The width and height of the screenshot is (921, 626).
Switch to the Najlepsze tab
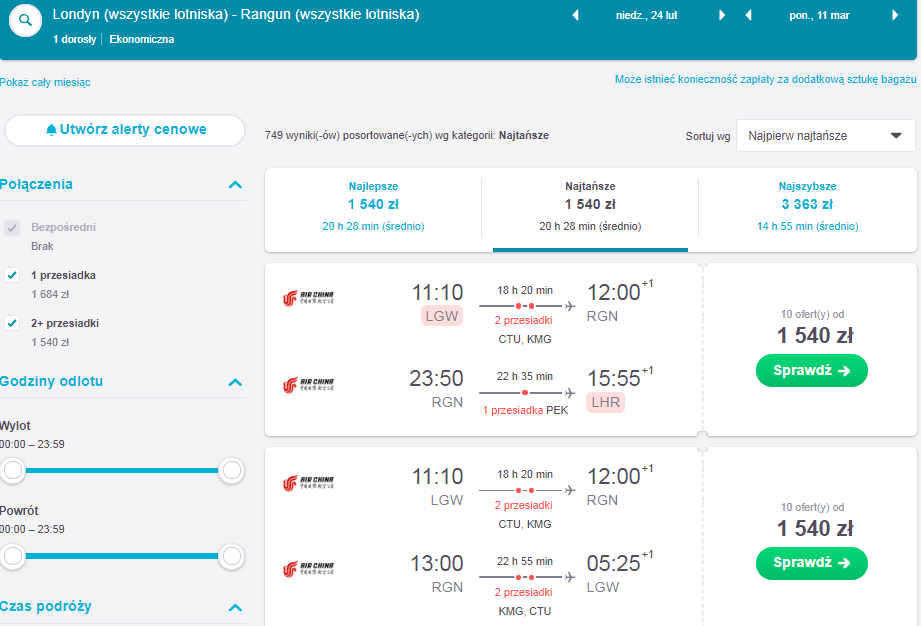tap(374, 206)
